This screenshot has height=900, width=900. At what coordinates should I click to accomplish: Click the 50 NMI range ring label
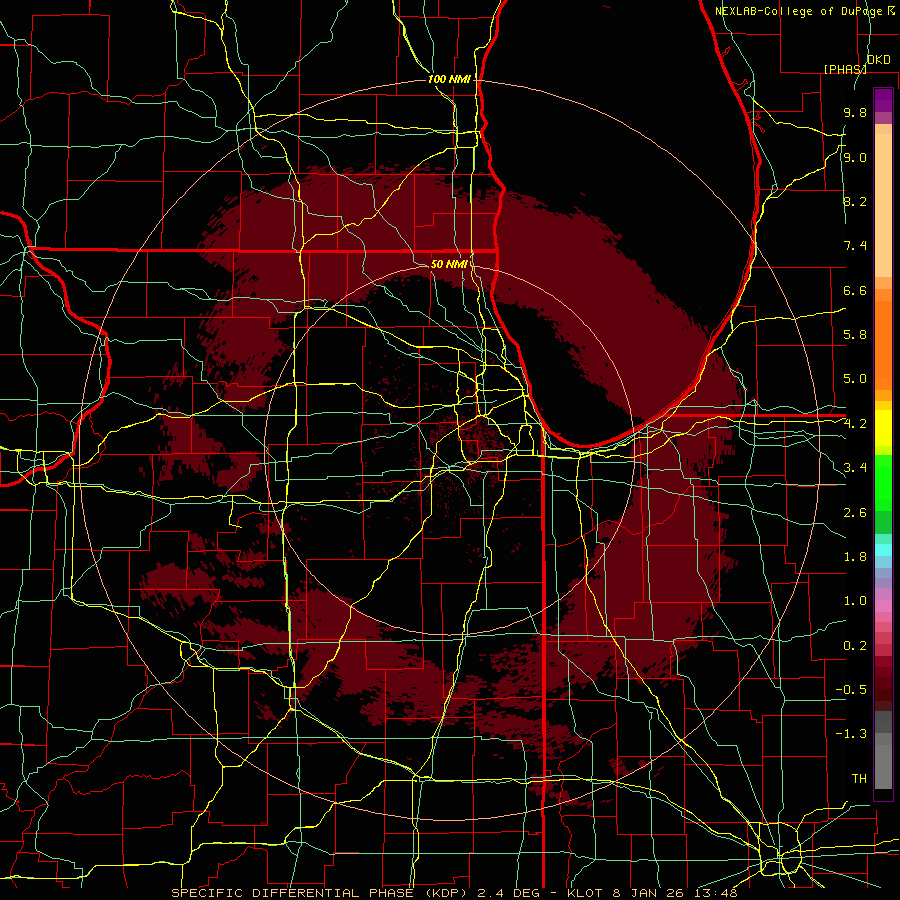(449, 264)
